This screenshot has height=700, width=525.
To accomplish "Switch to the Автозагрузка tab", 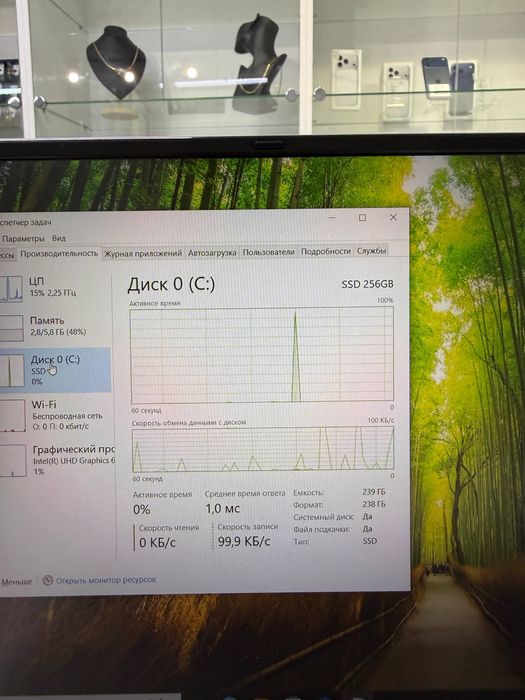I will [x=212, y=253].
